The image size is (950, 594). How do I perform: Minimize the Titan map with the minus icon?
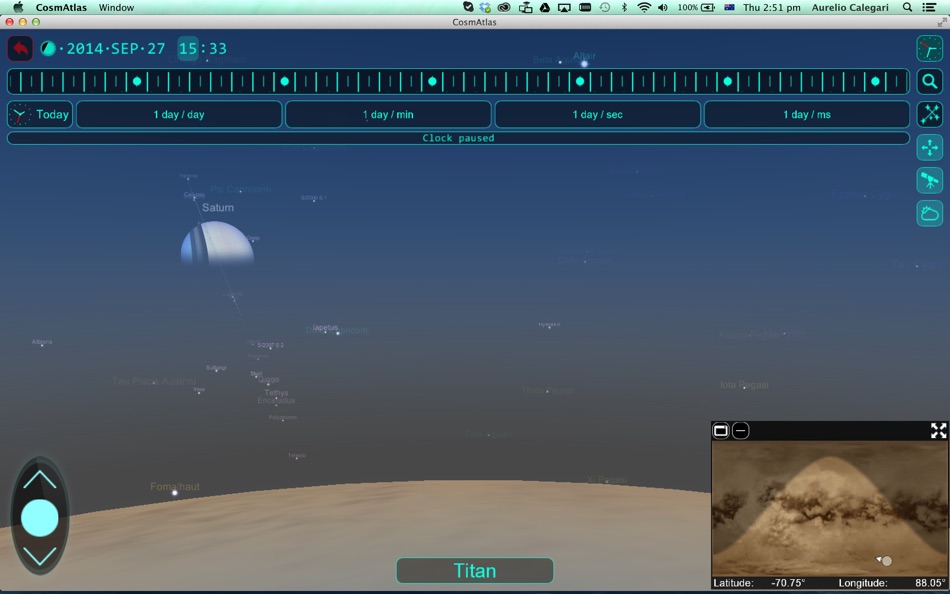pos(740,431)
